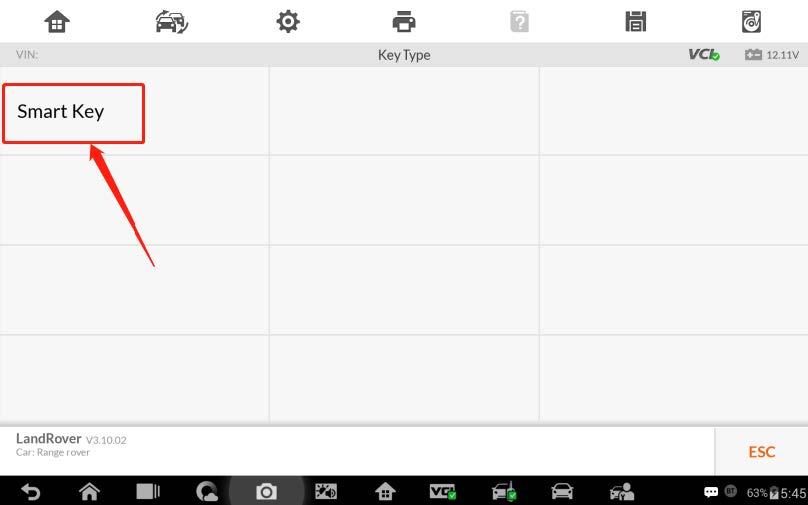Image resolution: width=808 pixels, height=505 pixels.
Task: Open the VCI shortcut in bottom bar
Action: coord(443,492)
